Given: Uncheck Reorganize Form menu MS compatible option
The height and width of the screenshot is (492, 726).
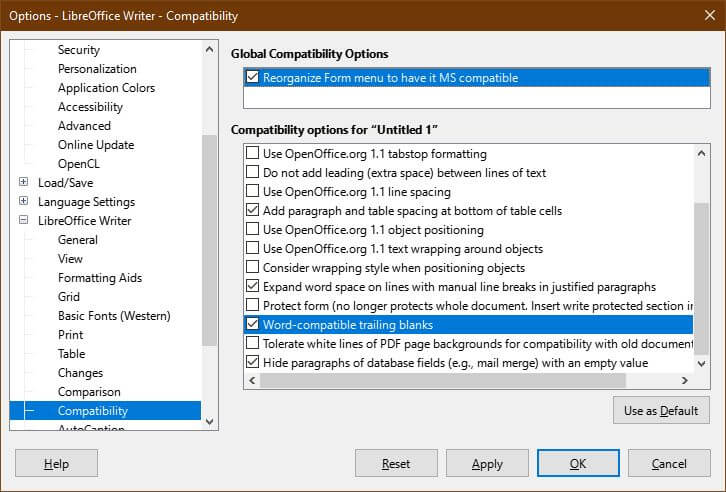Looking at the screenshot, I should [252, 77].
